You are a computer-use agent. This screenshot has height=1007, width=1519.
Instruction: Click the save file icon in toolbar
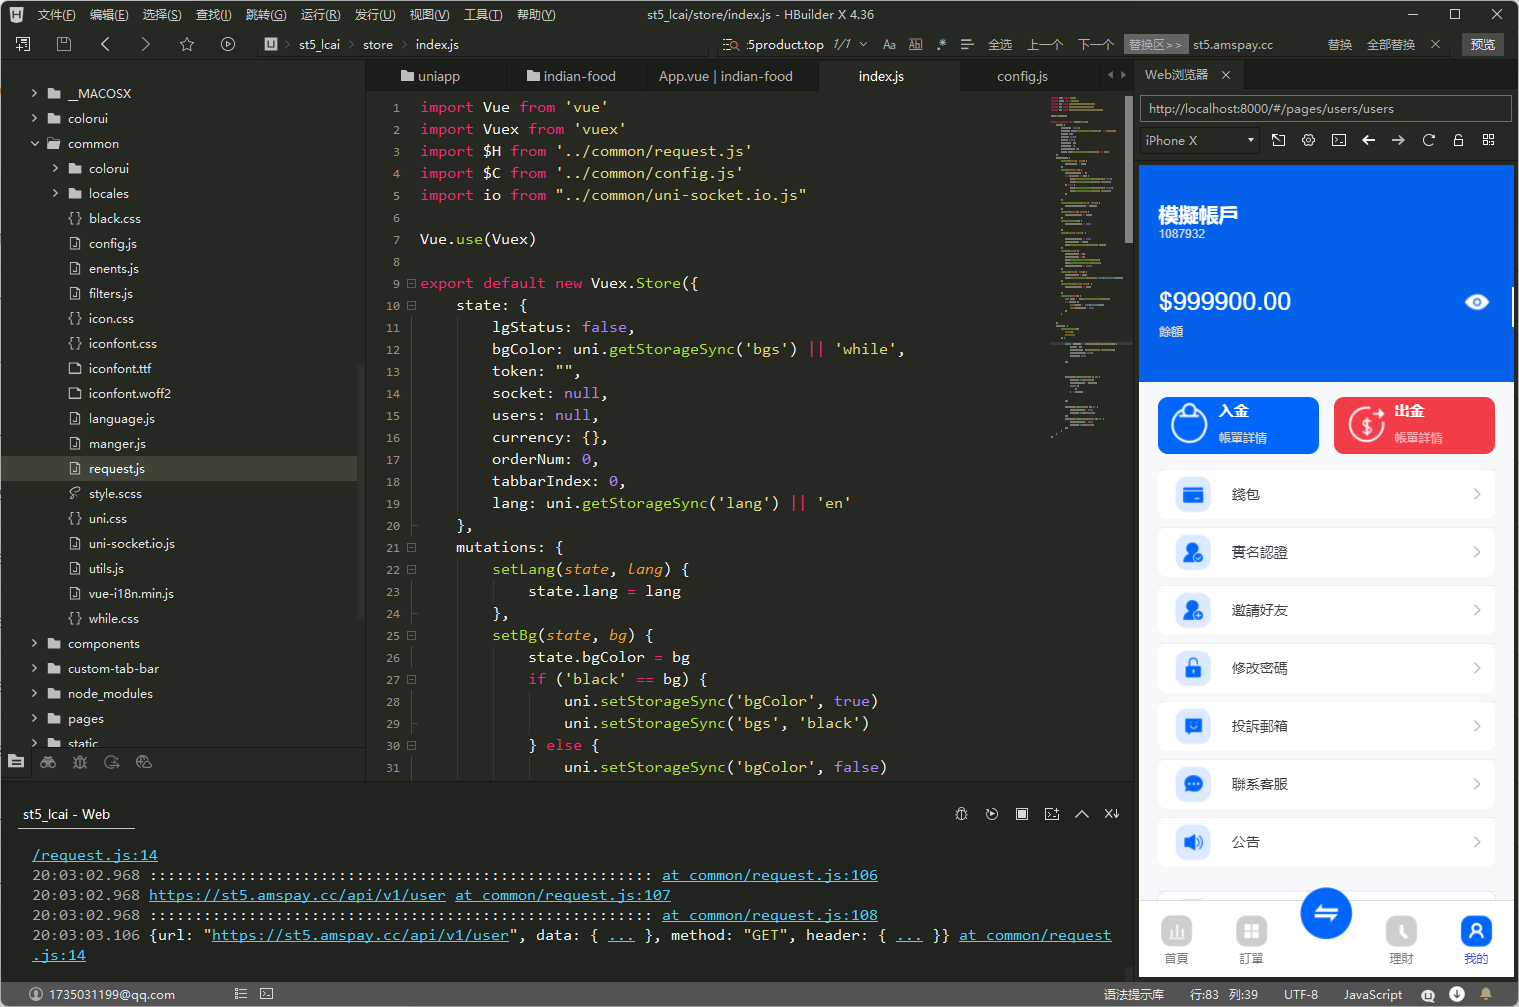pos(64,44)
